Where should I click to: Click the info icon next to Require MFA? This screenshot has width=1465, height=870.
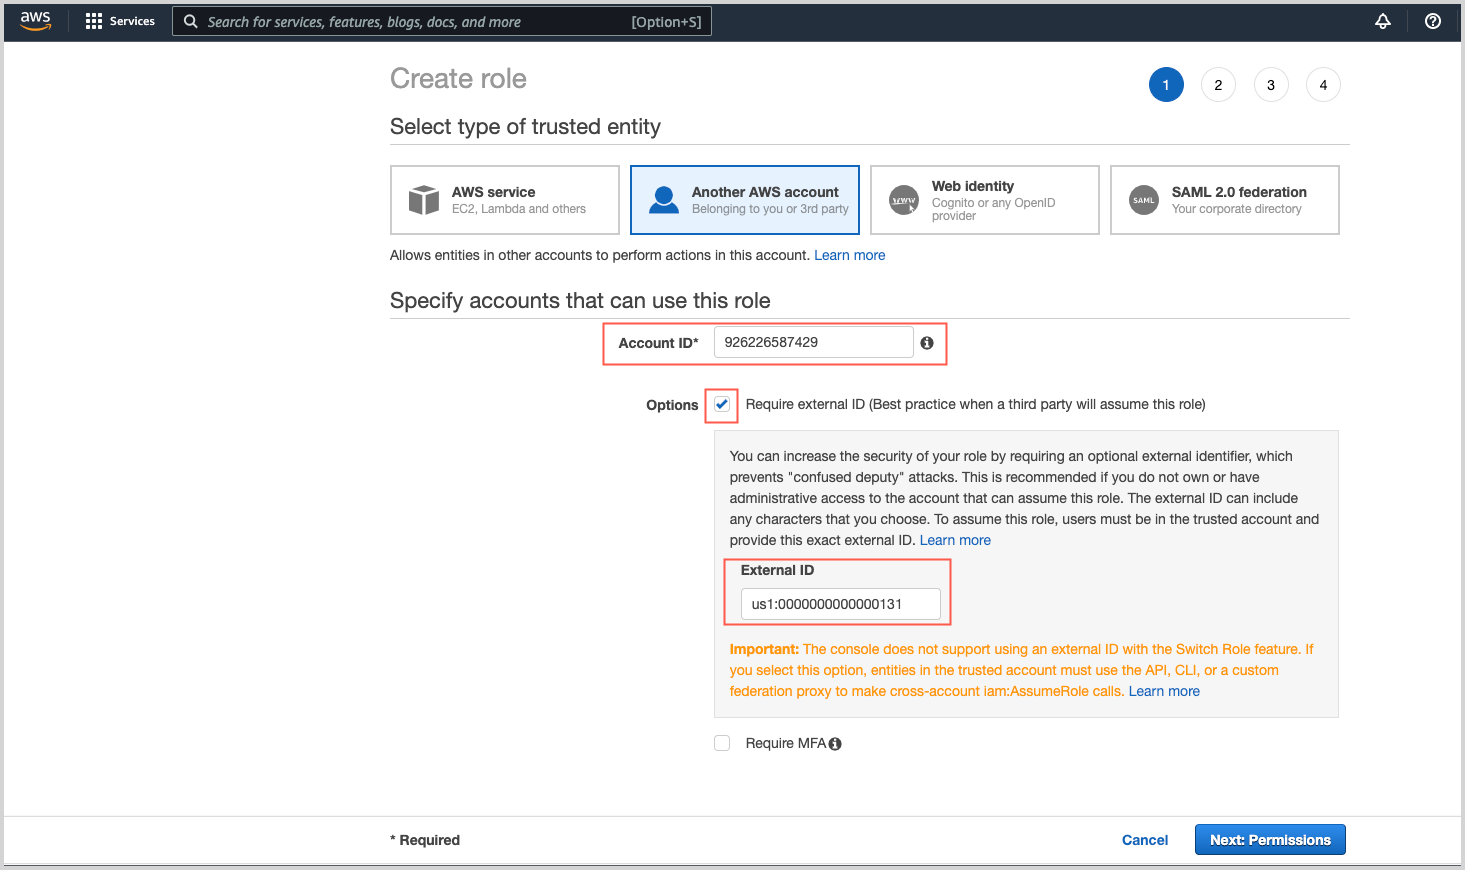(835, 743)
